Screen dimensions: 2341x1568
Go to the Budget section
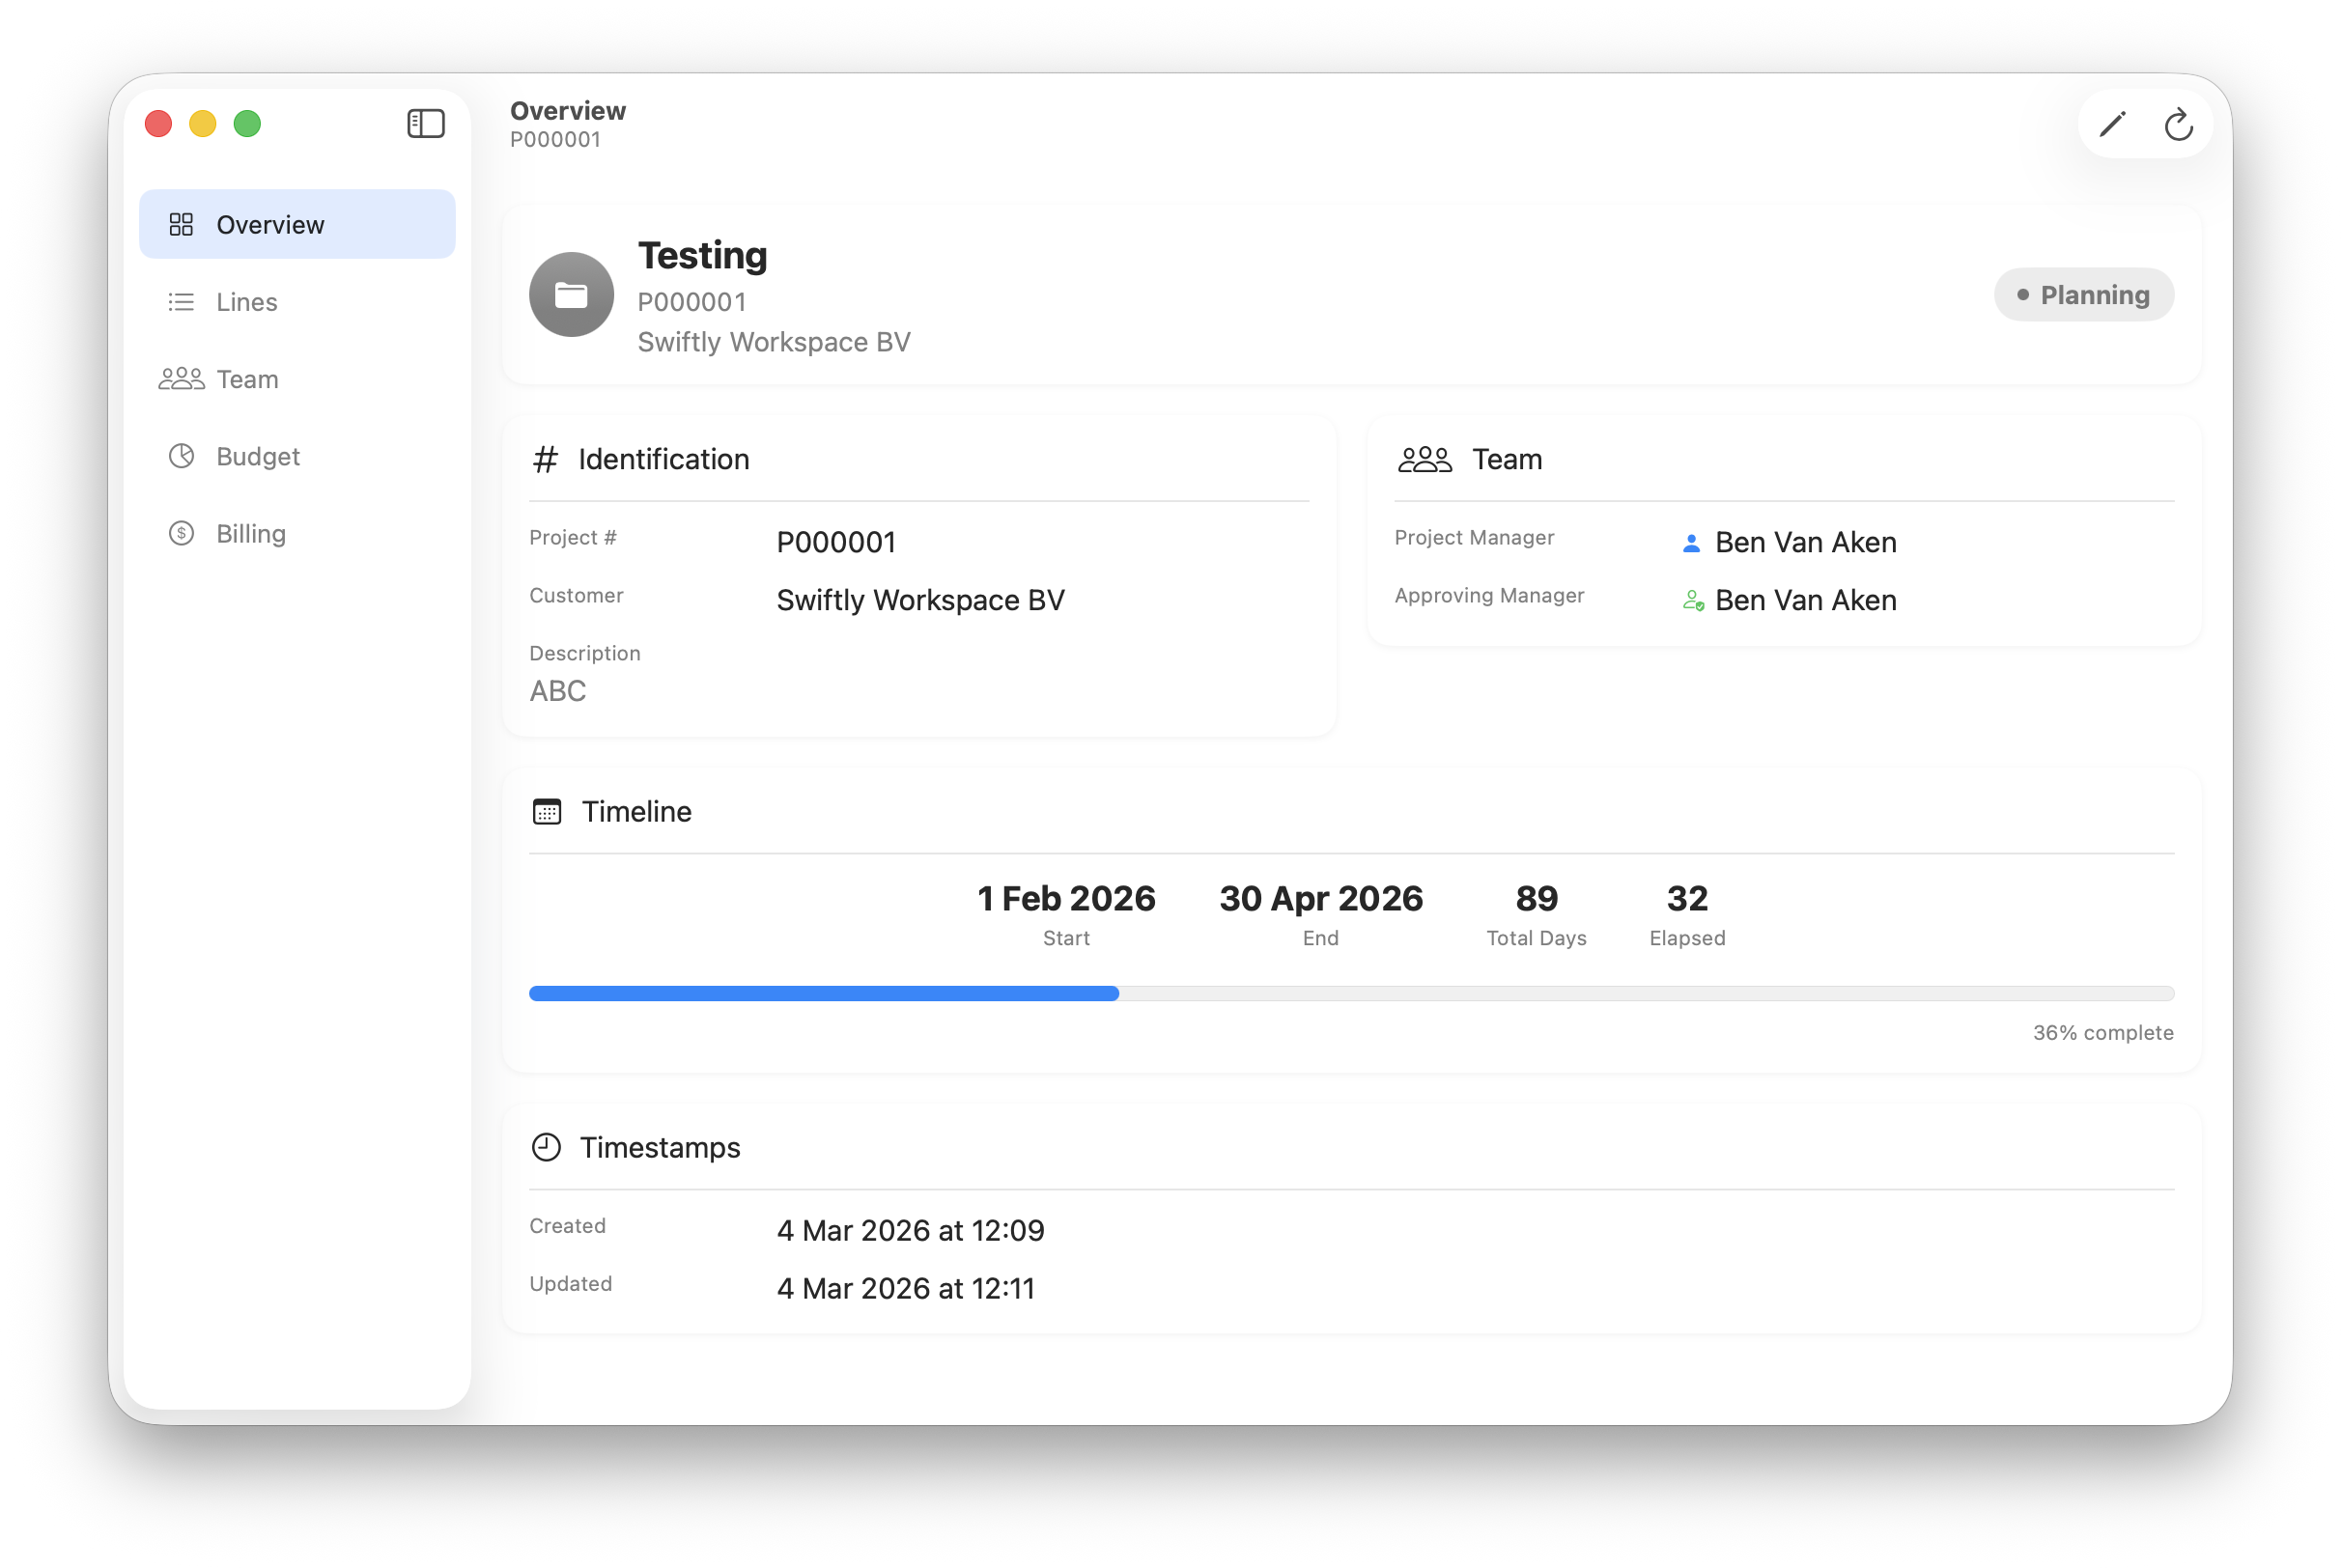click(258, 457)
